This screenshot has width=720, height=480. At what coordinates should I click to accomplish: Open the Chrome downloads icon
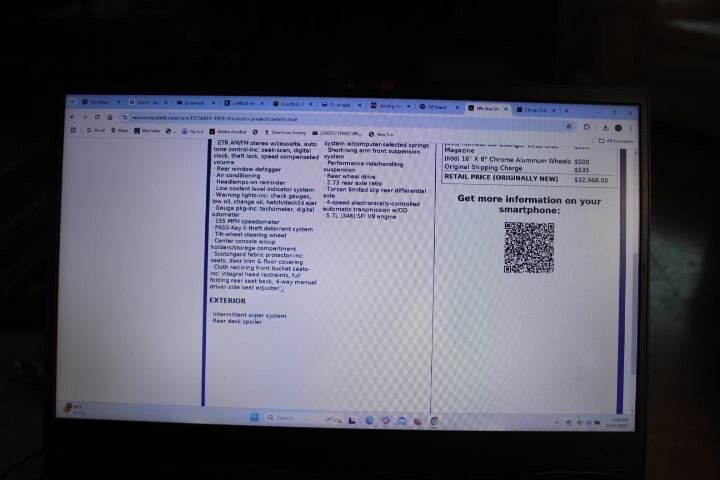pyautogui.click(x=606, y=127)
